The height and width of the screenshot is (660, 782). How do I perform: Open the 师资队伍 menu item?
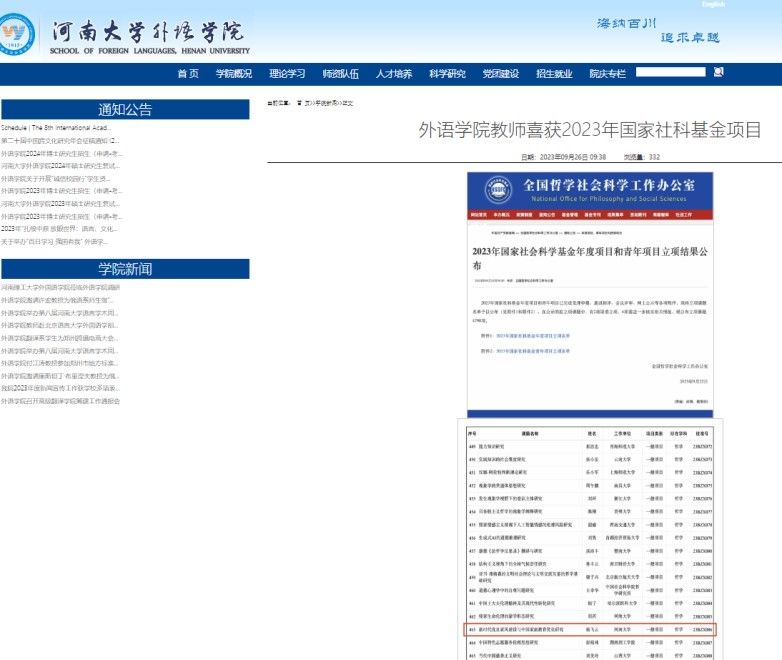[x=341, y=74]
